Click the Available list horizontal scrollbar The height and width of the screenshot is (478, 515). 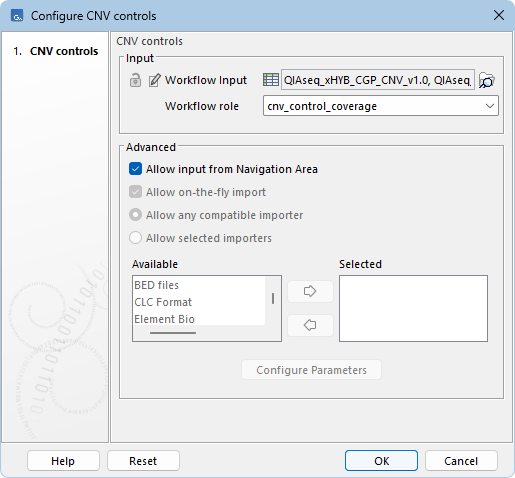[x=173, y=333]
